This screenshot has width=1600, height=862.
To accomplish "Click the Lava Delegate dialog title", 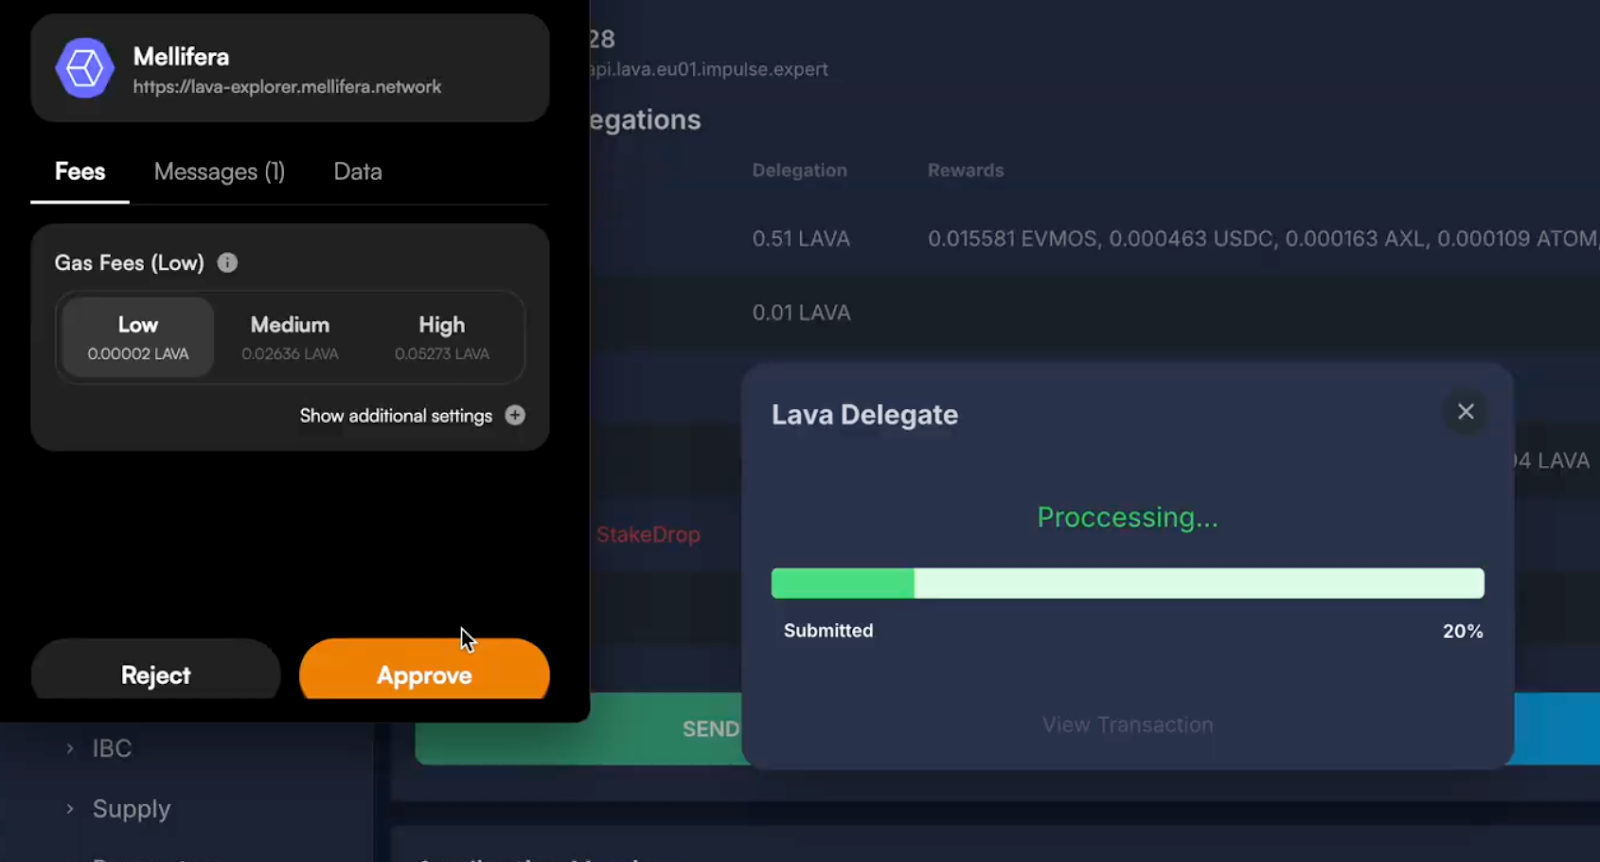I will [865, 414].
